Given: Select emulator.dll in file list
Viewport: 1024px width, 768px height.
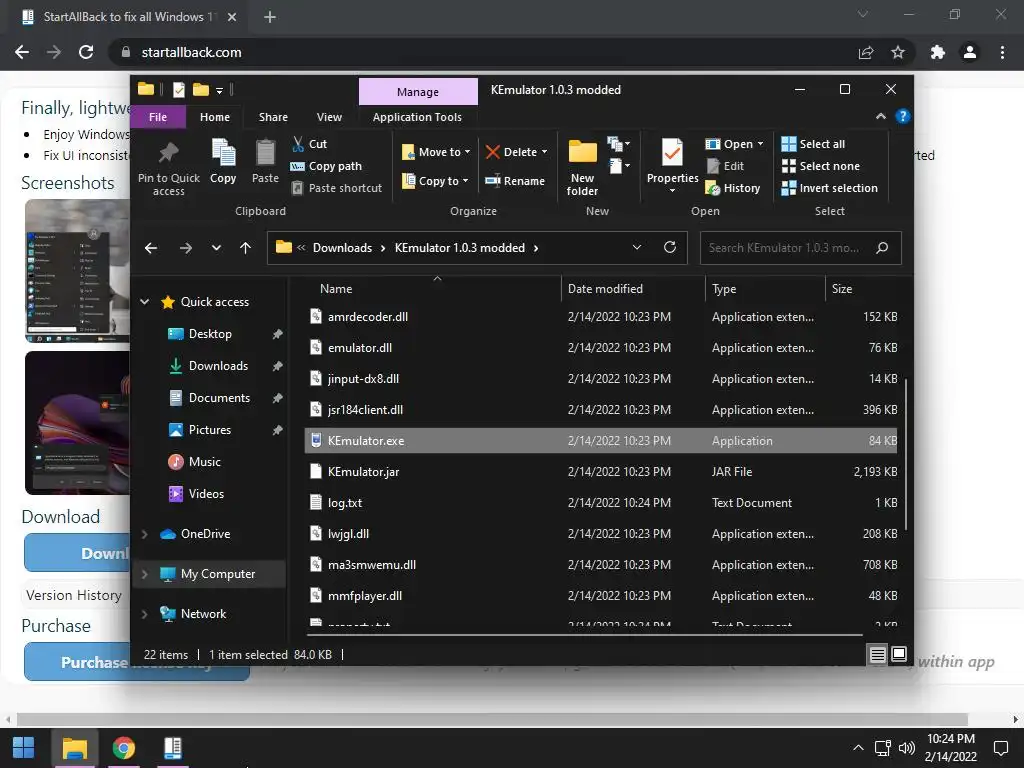Looking at the screenshot, I should click(601, 347).
